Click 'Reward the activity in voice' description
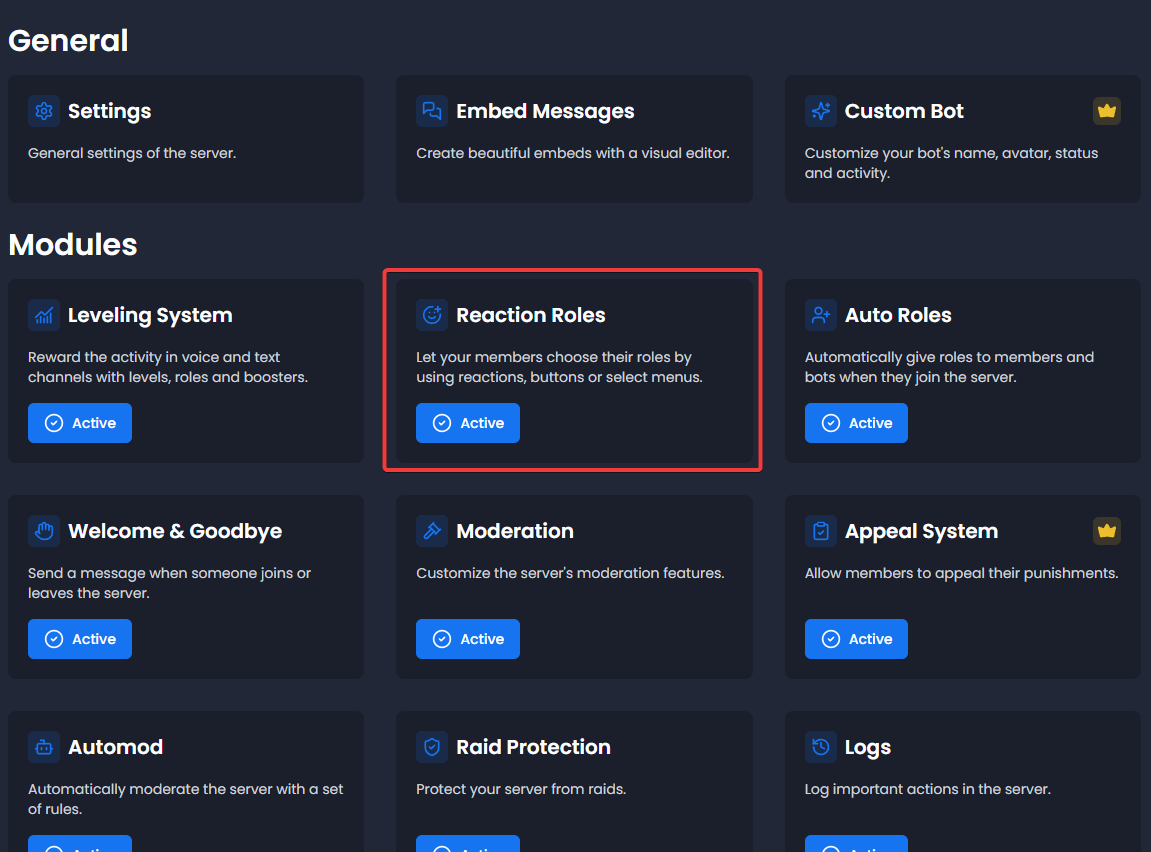This screenshot has width=1151, height=852. [167, 367]
